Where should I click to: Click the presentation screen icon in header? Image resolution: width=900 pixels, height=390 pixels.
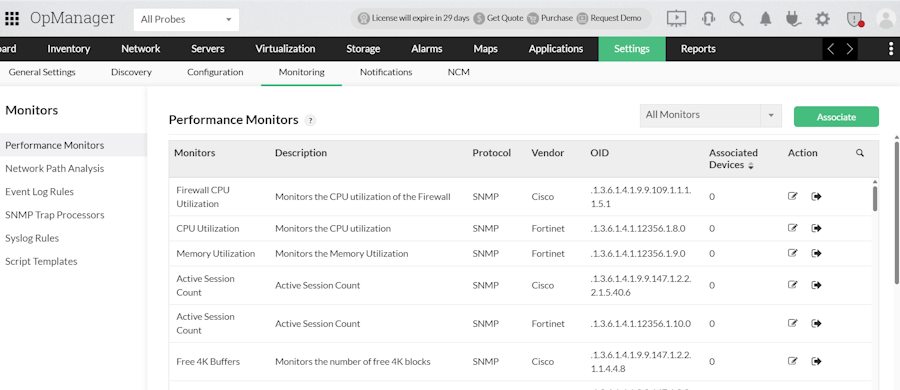click(x=677, y=18)
